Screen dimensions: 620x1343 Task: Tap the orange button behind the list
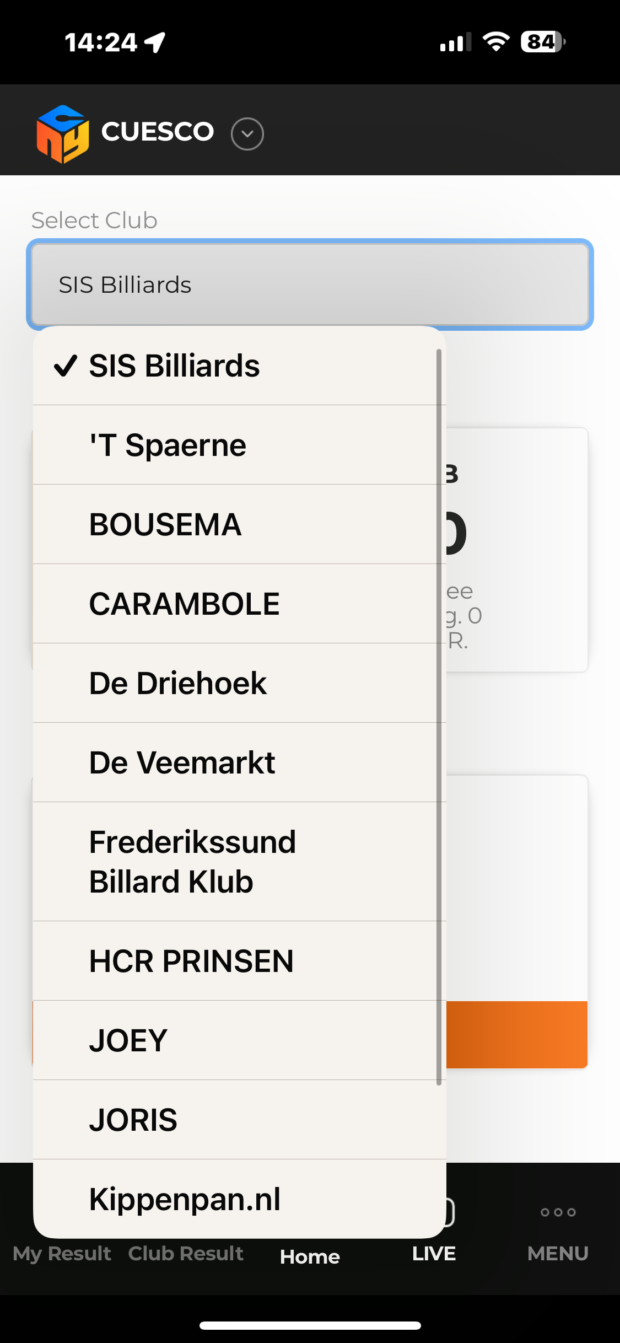[516, 1034]
